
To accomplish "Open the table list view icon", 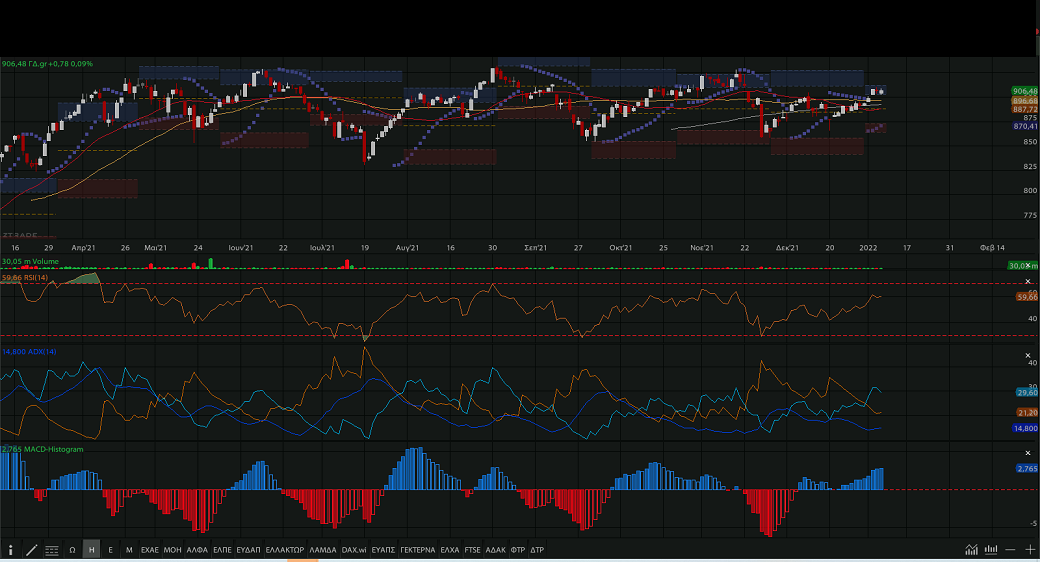I will (51, 550).
